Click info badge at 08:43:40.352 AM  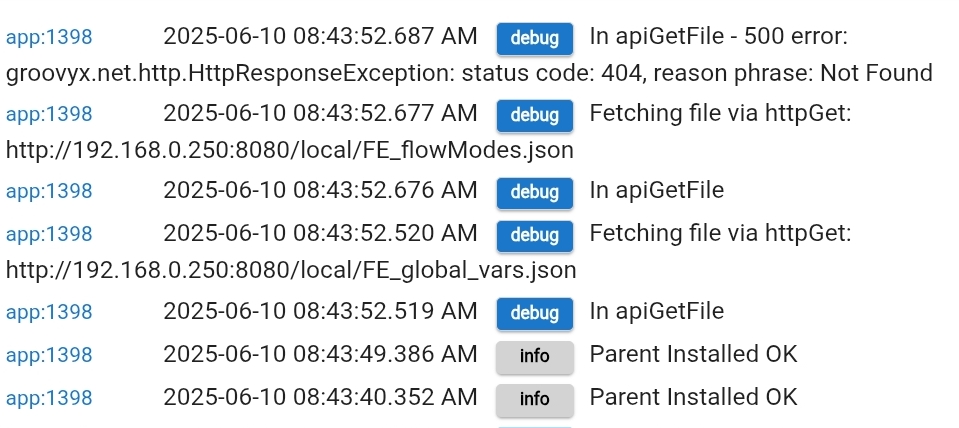pyautogui.click(x=535, y=399)
